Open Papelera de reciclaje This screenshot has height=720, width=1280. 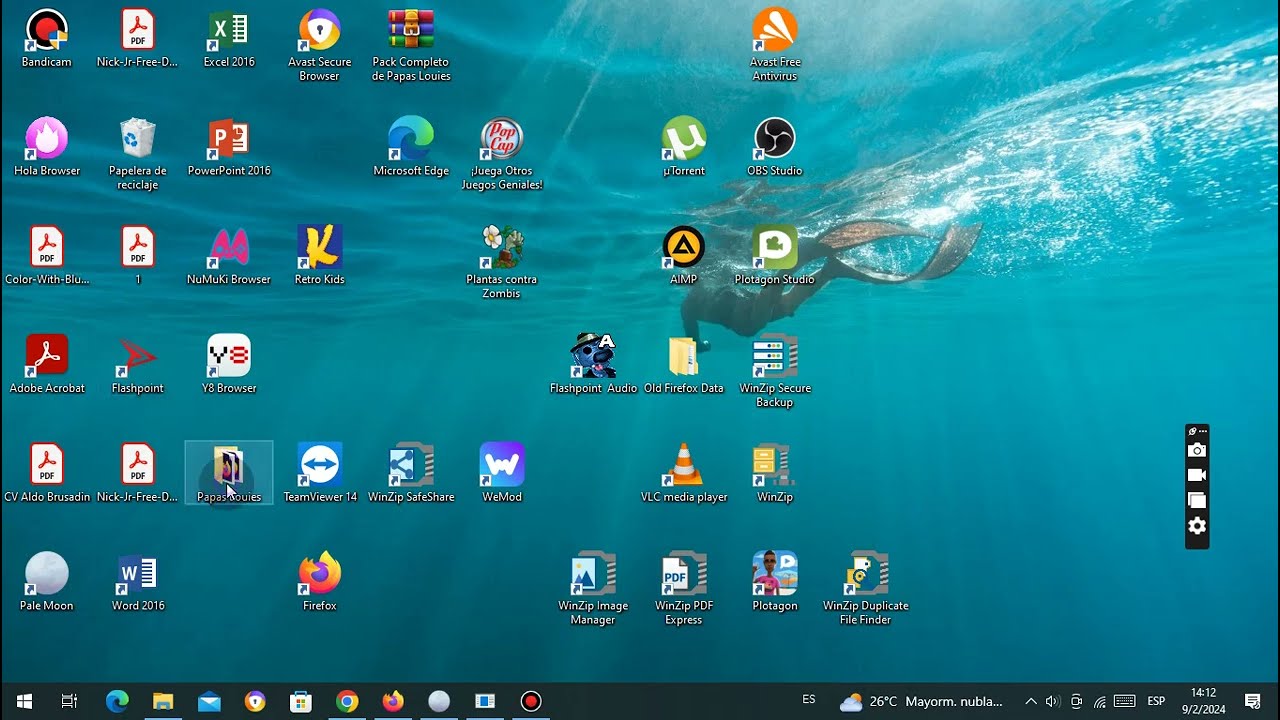(x=138, y=154)
